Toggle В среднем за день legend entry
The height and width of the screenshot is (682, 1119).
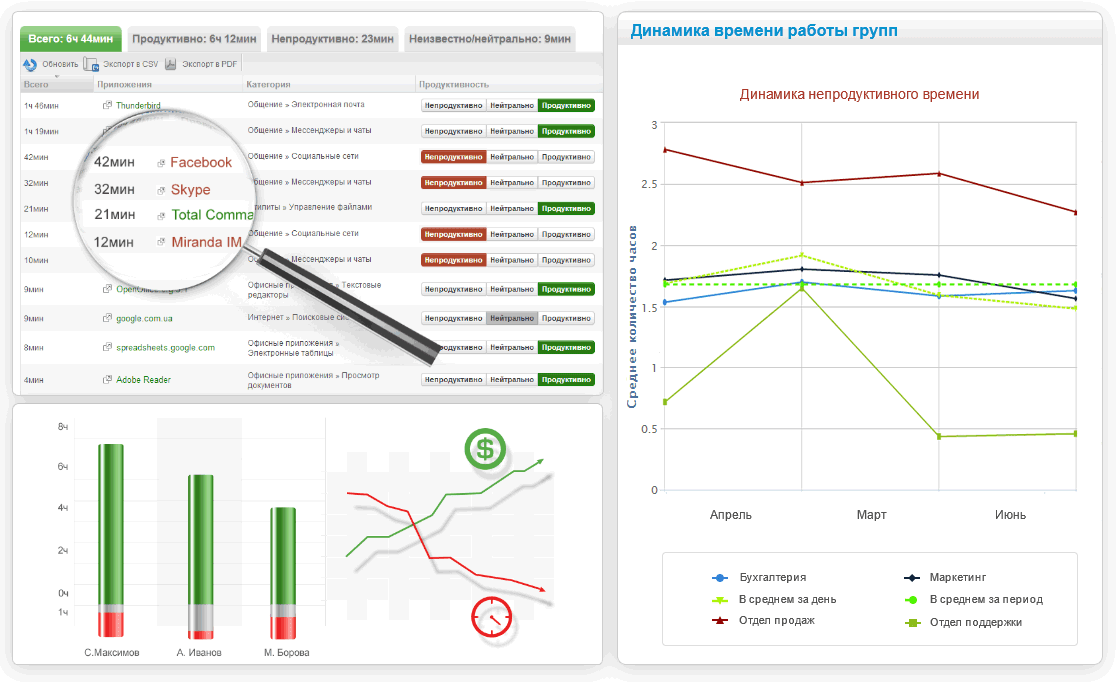click(774, 599)
